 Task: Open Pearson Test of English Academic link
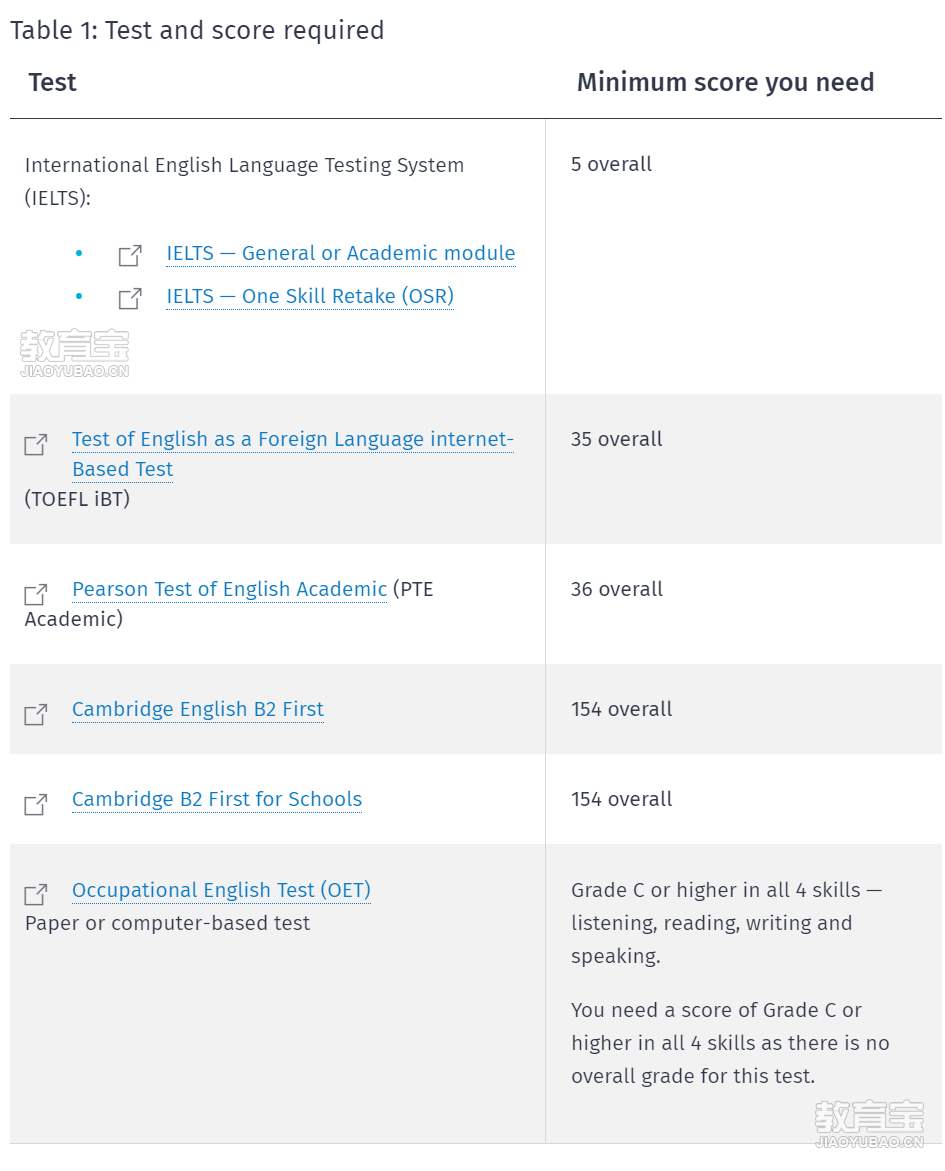[x=229, y=589]
